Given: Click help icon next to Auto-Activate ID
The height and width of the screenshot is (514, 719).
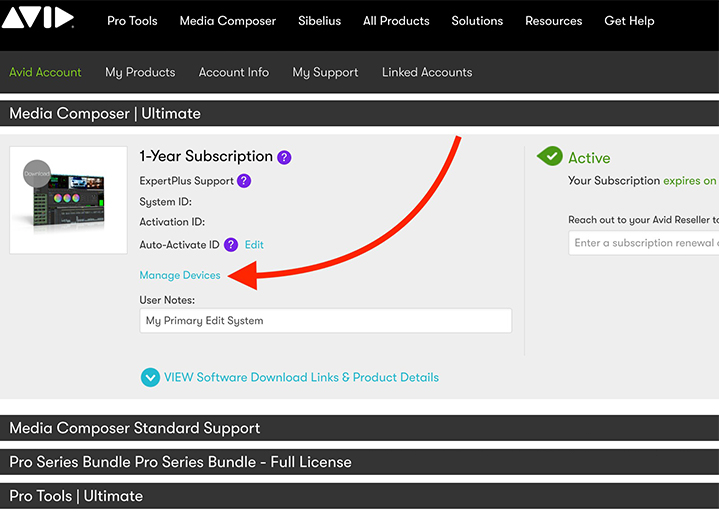Looking at the screenshot, I should [x=231, y=244].
